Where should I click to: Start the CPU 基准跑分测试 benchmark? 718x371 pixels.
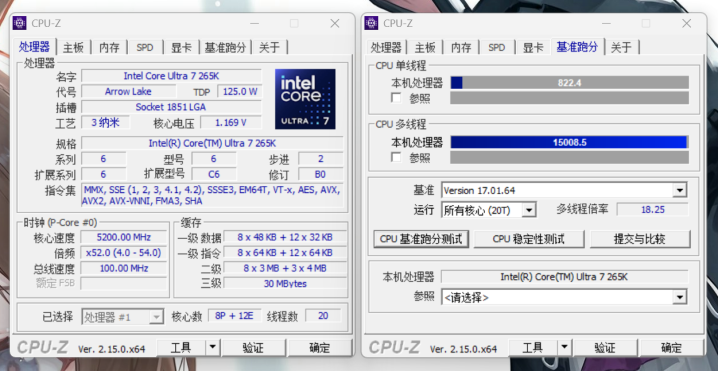click(421, 239)
